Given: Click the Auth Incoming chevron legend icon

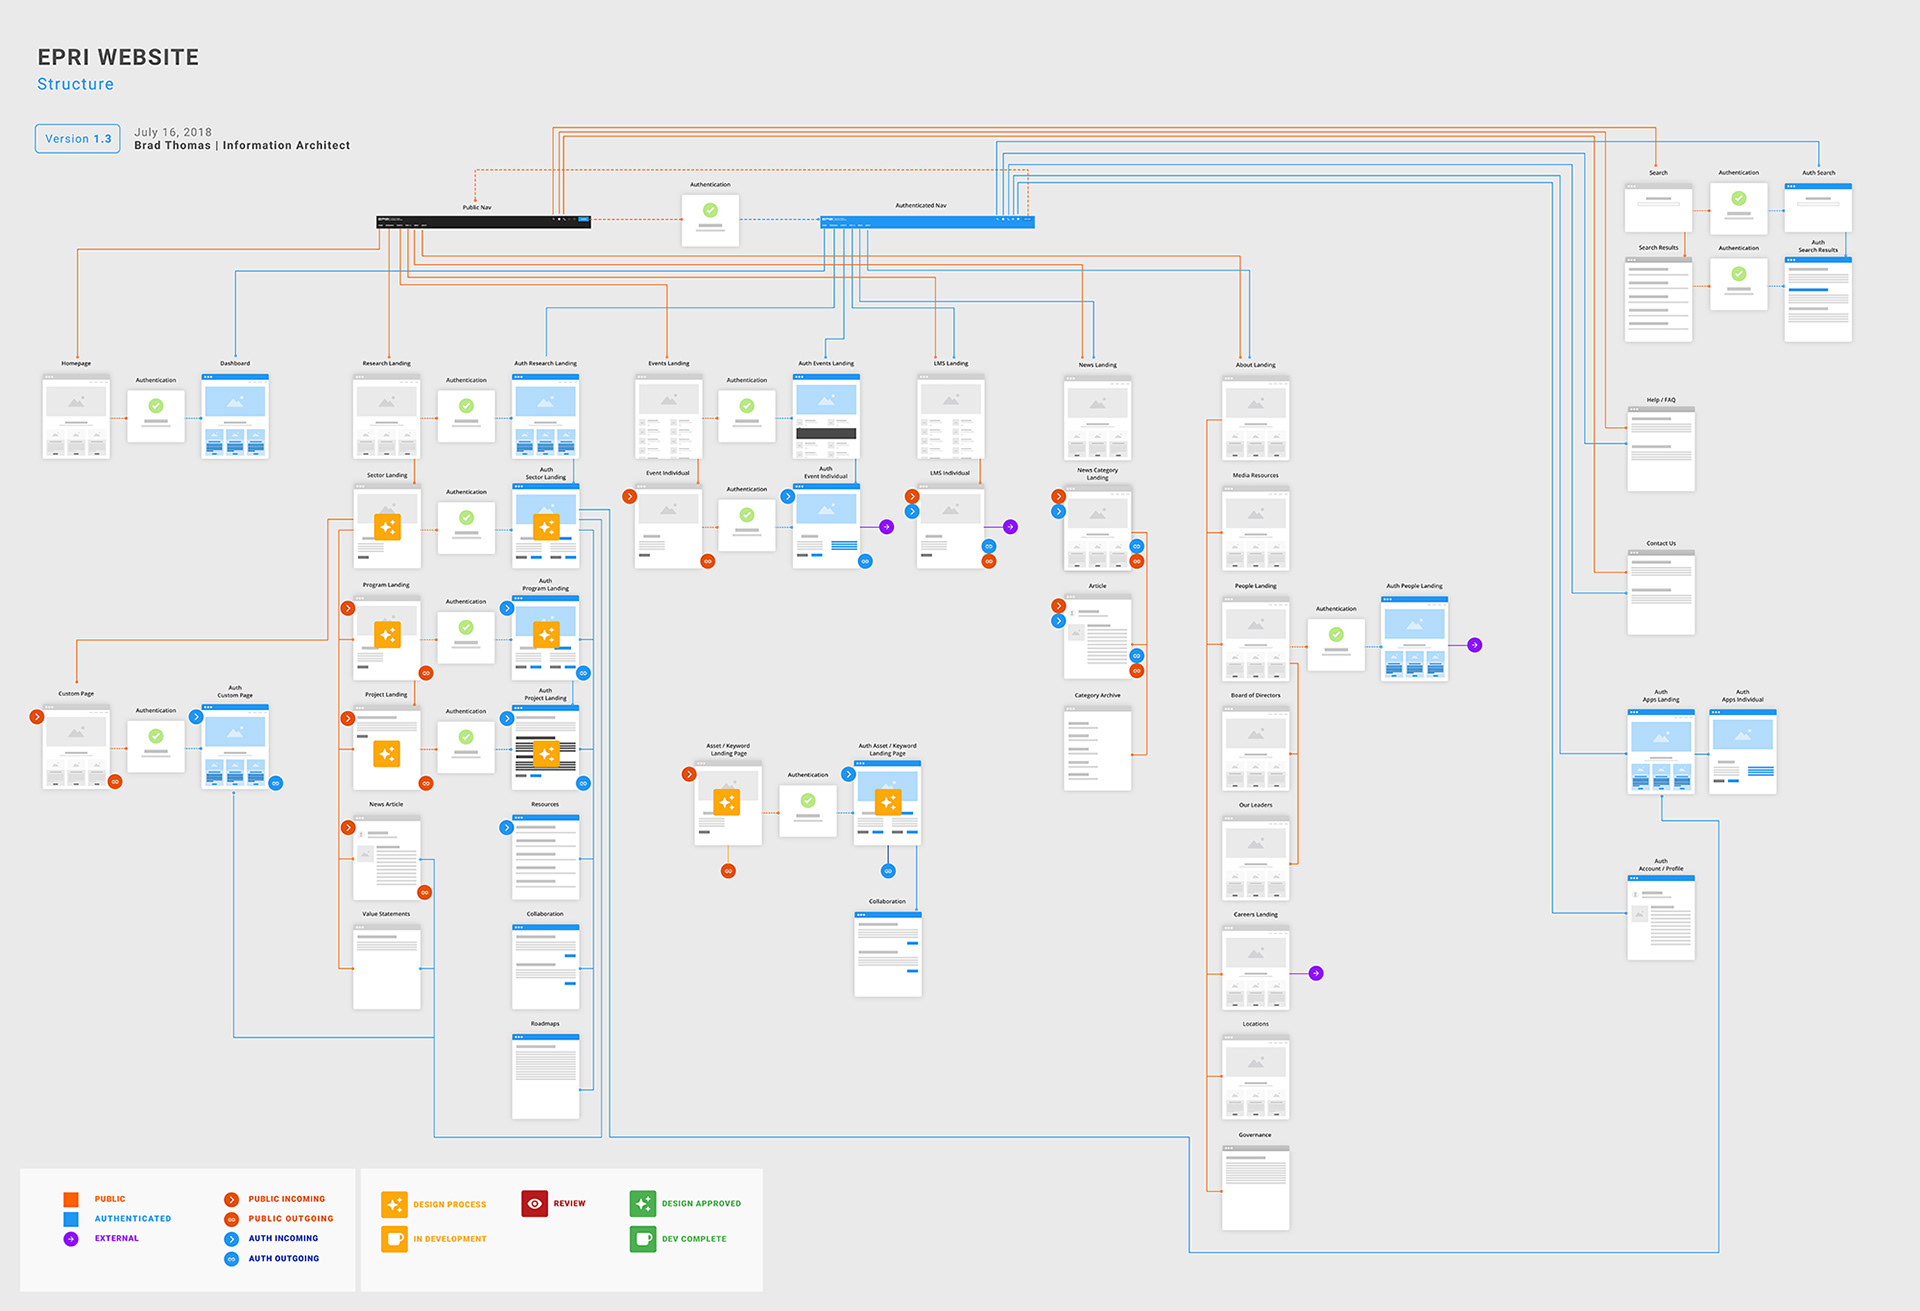Looking at the screenshot, I should (x=231, y=1239).
